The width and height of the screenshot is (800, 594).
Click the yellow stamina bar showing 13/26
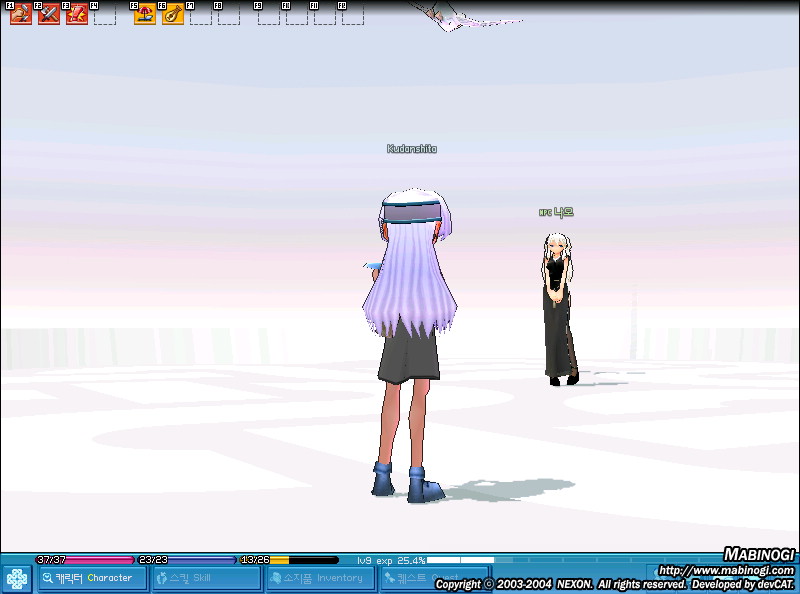pyautogui.click(x=289, y=560)
